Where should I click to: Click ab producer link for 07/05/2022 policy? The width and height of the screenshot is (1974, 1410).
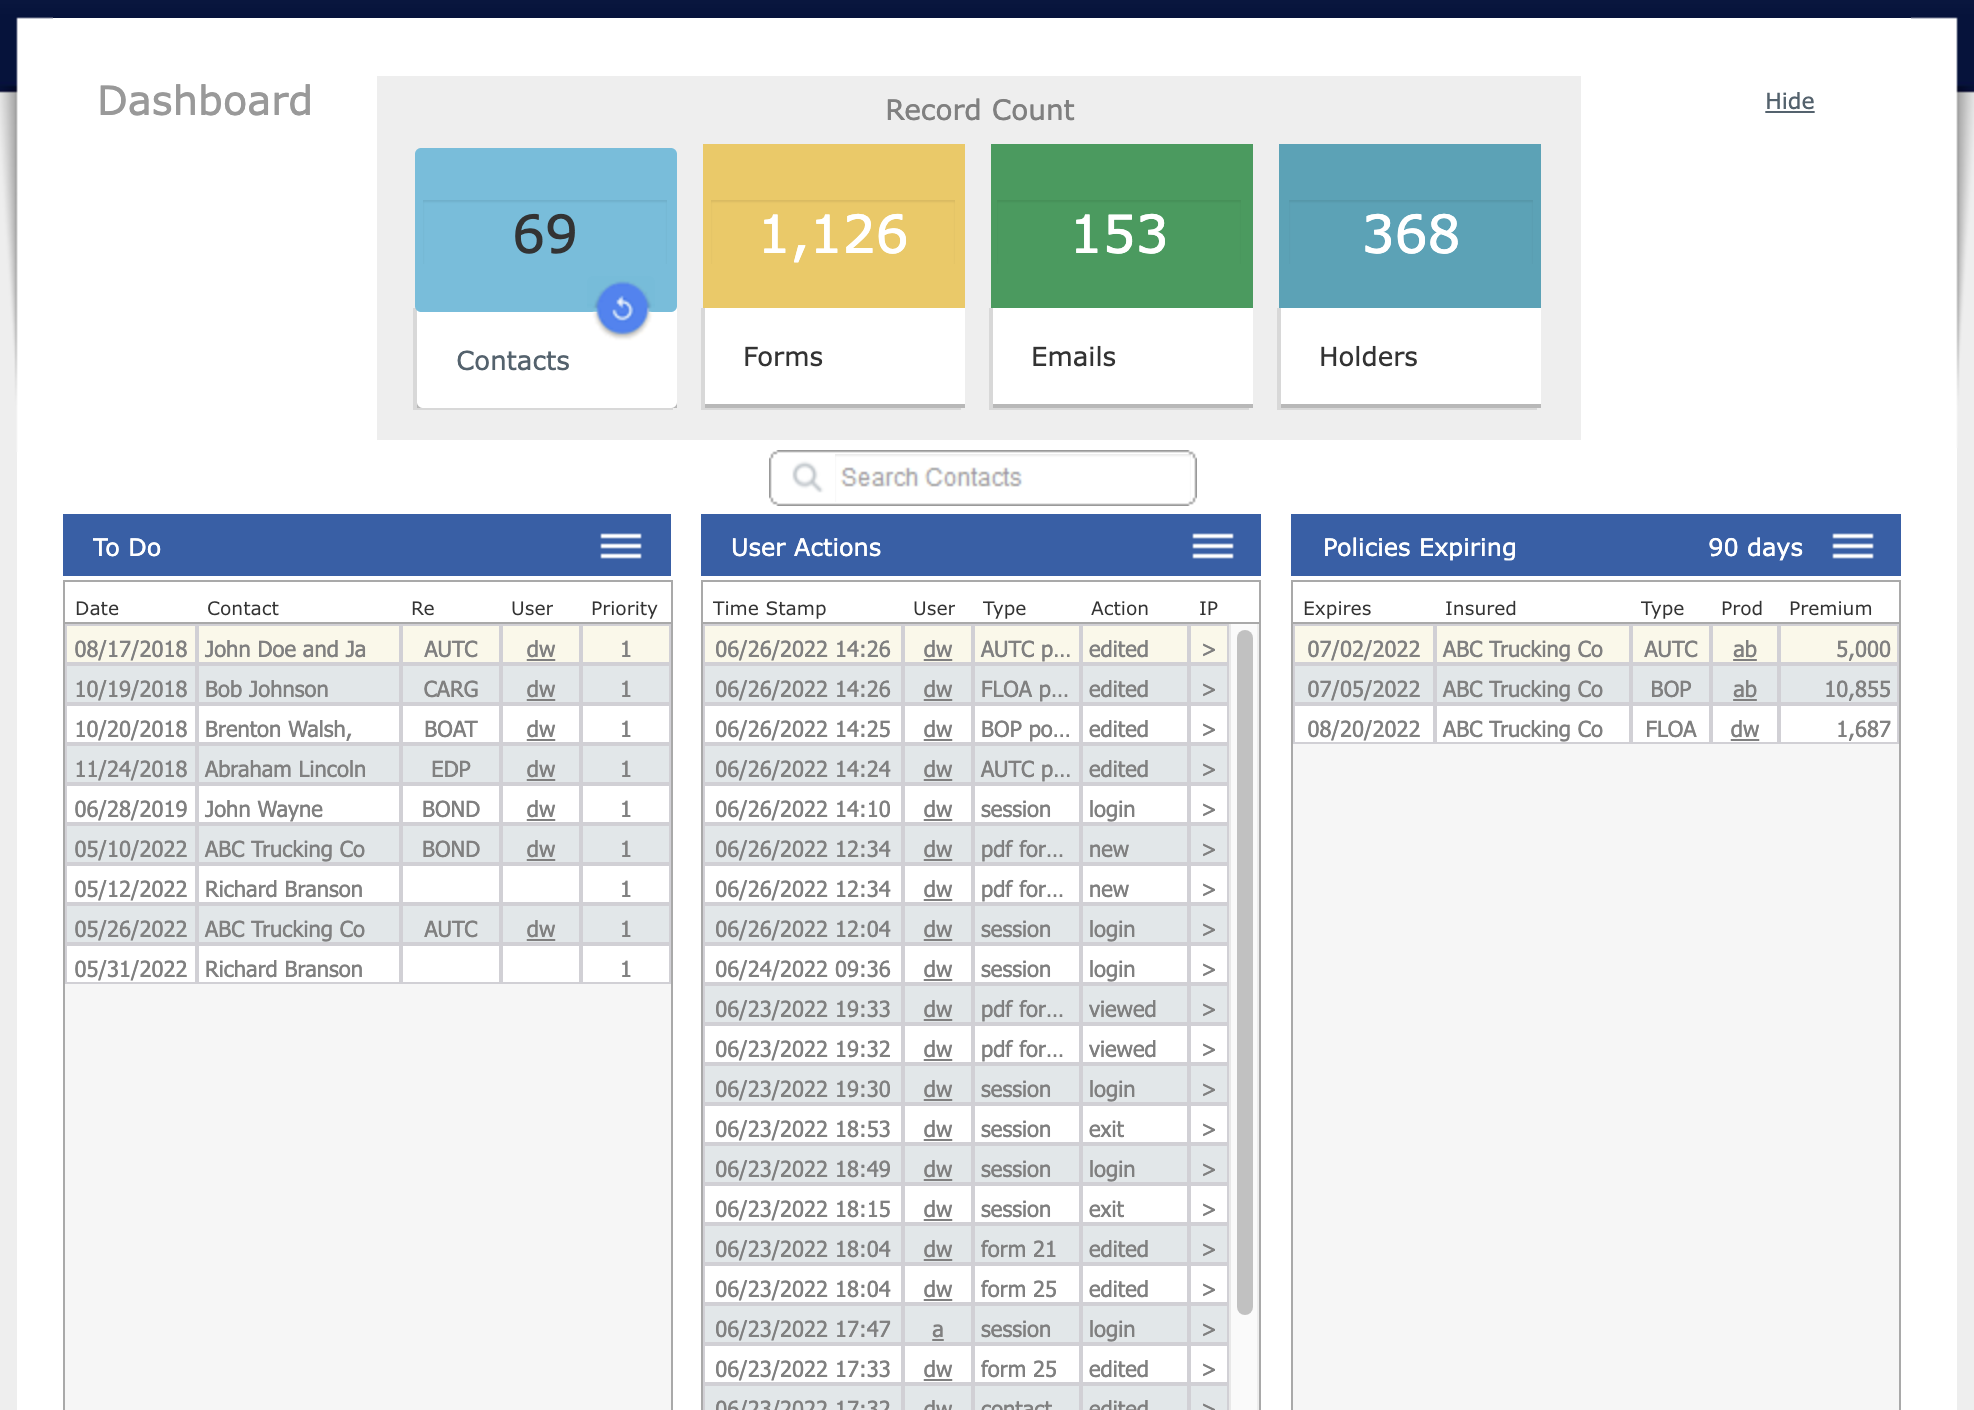click(x=1744, y=689)
